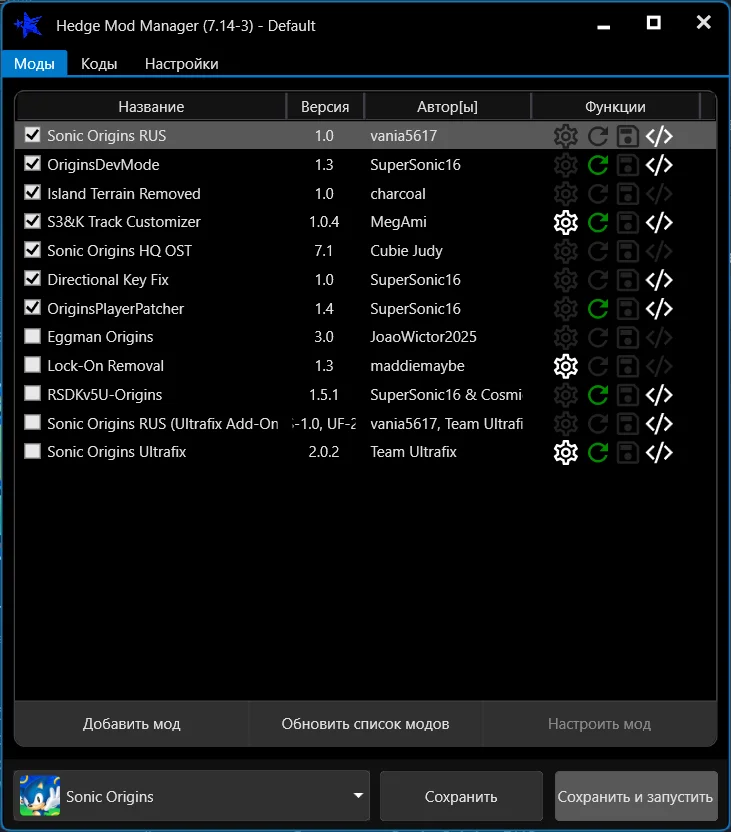This screenshot has width=731, height=832.
Task: Click the Добавить мод button
Action: click(132, 724)
